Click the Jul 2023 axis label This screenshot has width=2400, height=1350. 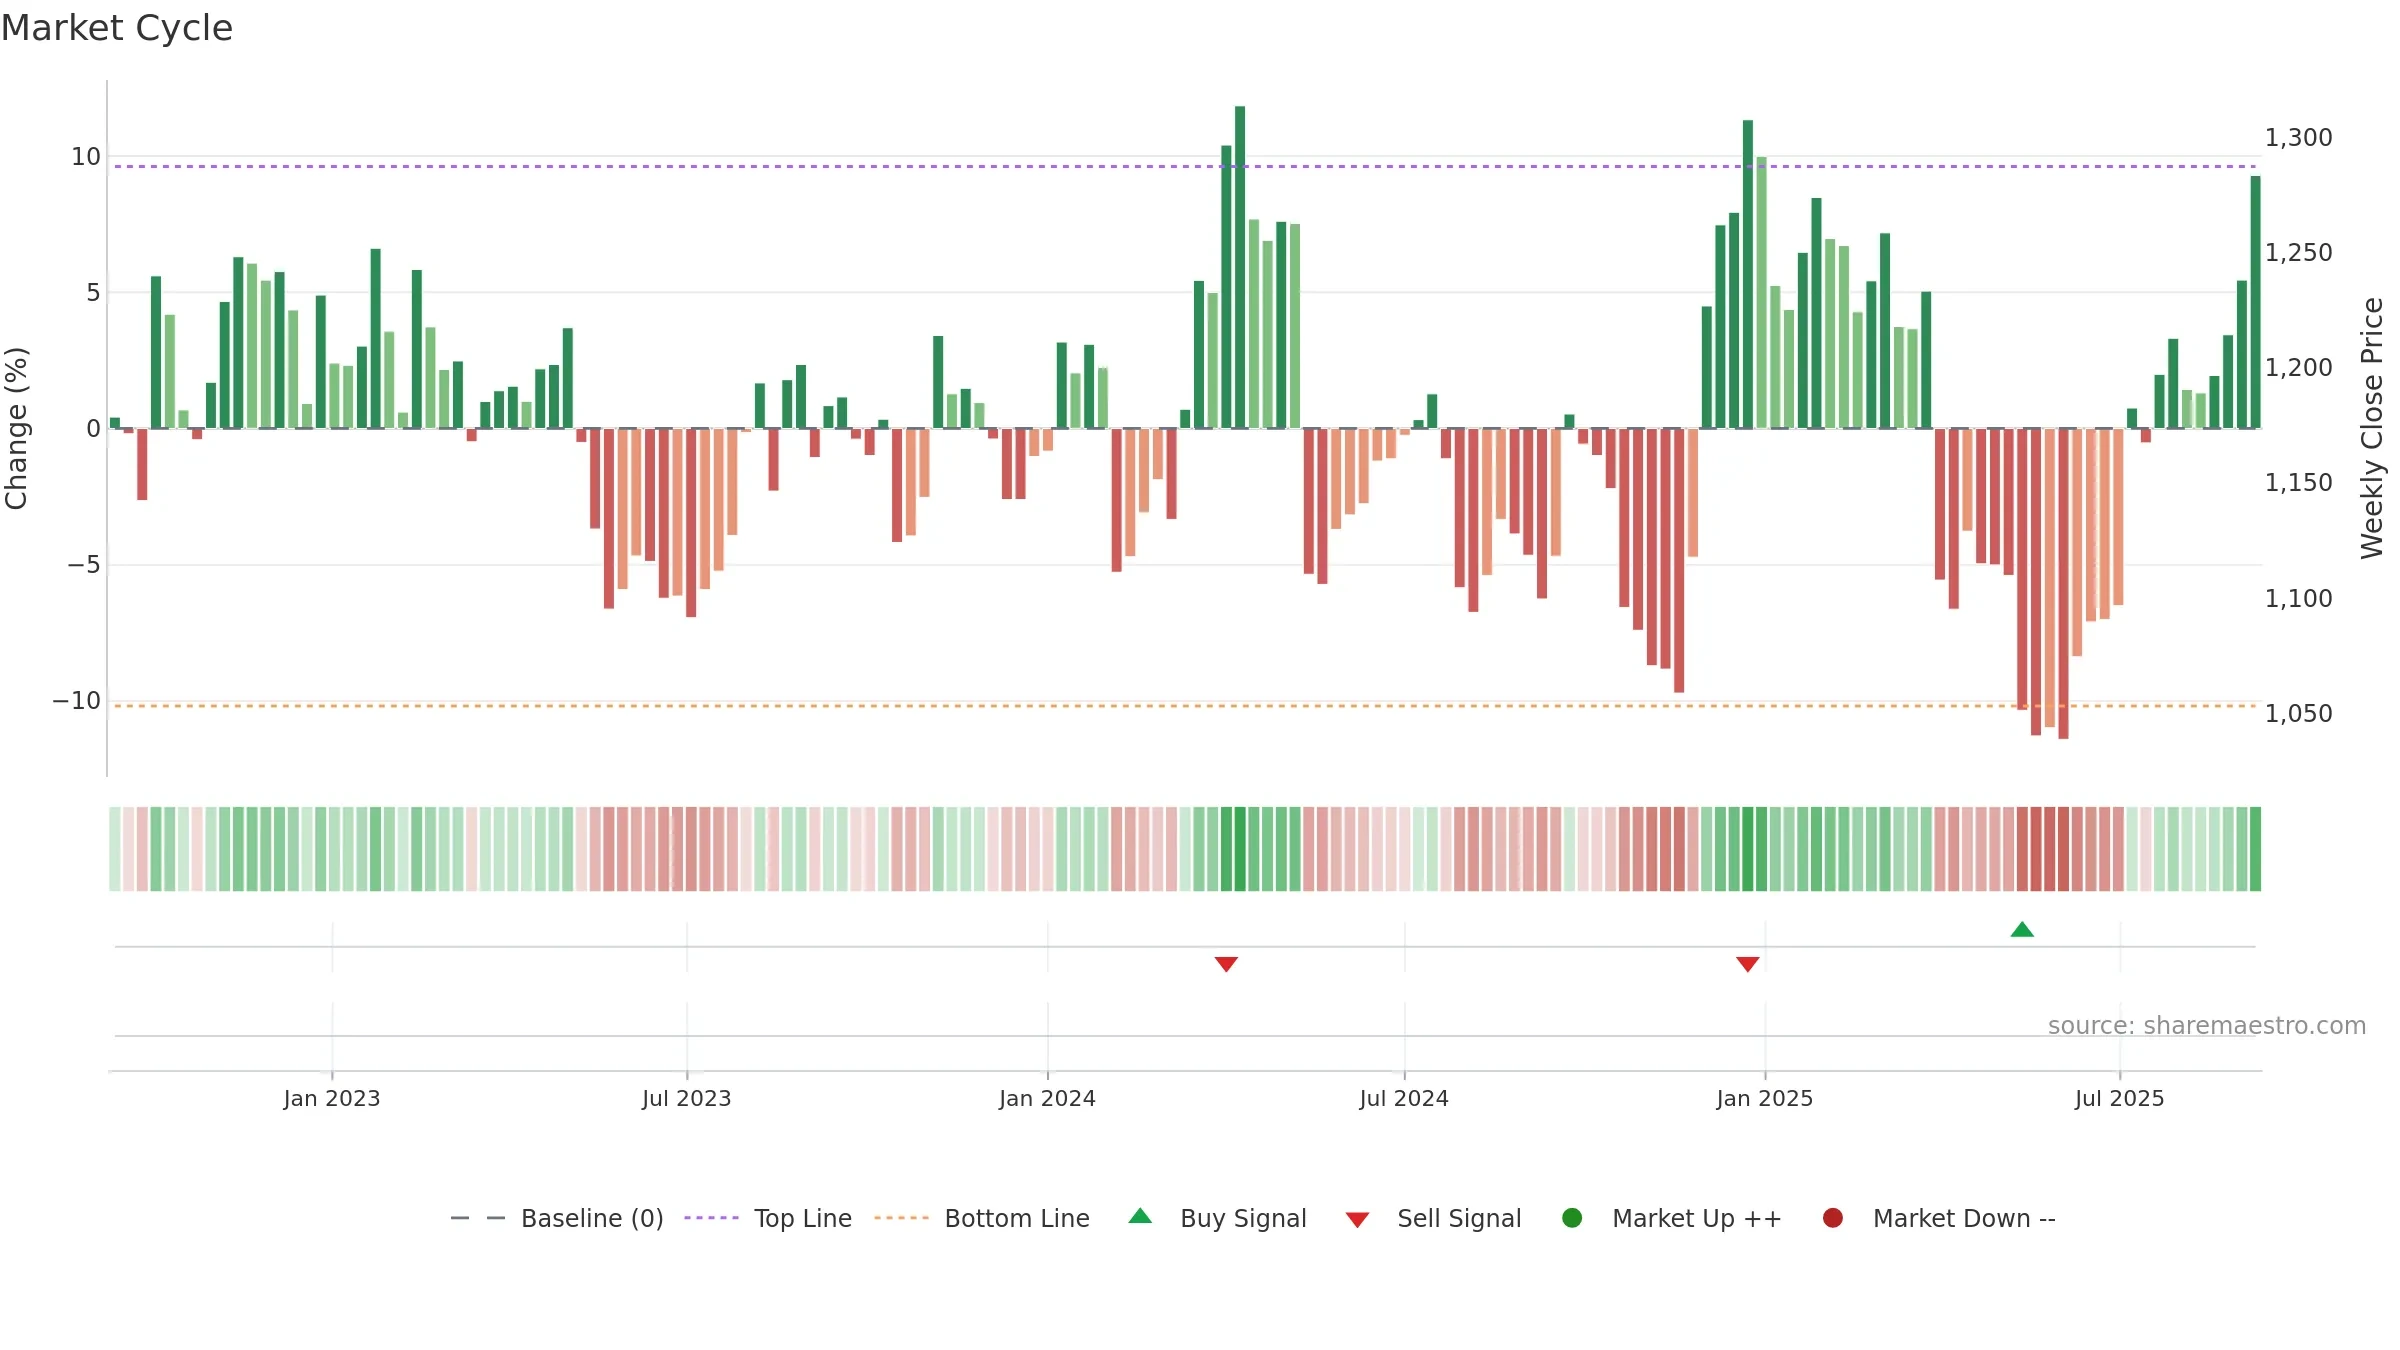[687, 1098]
